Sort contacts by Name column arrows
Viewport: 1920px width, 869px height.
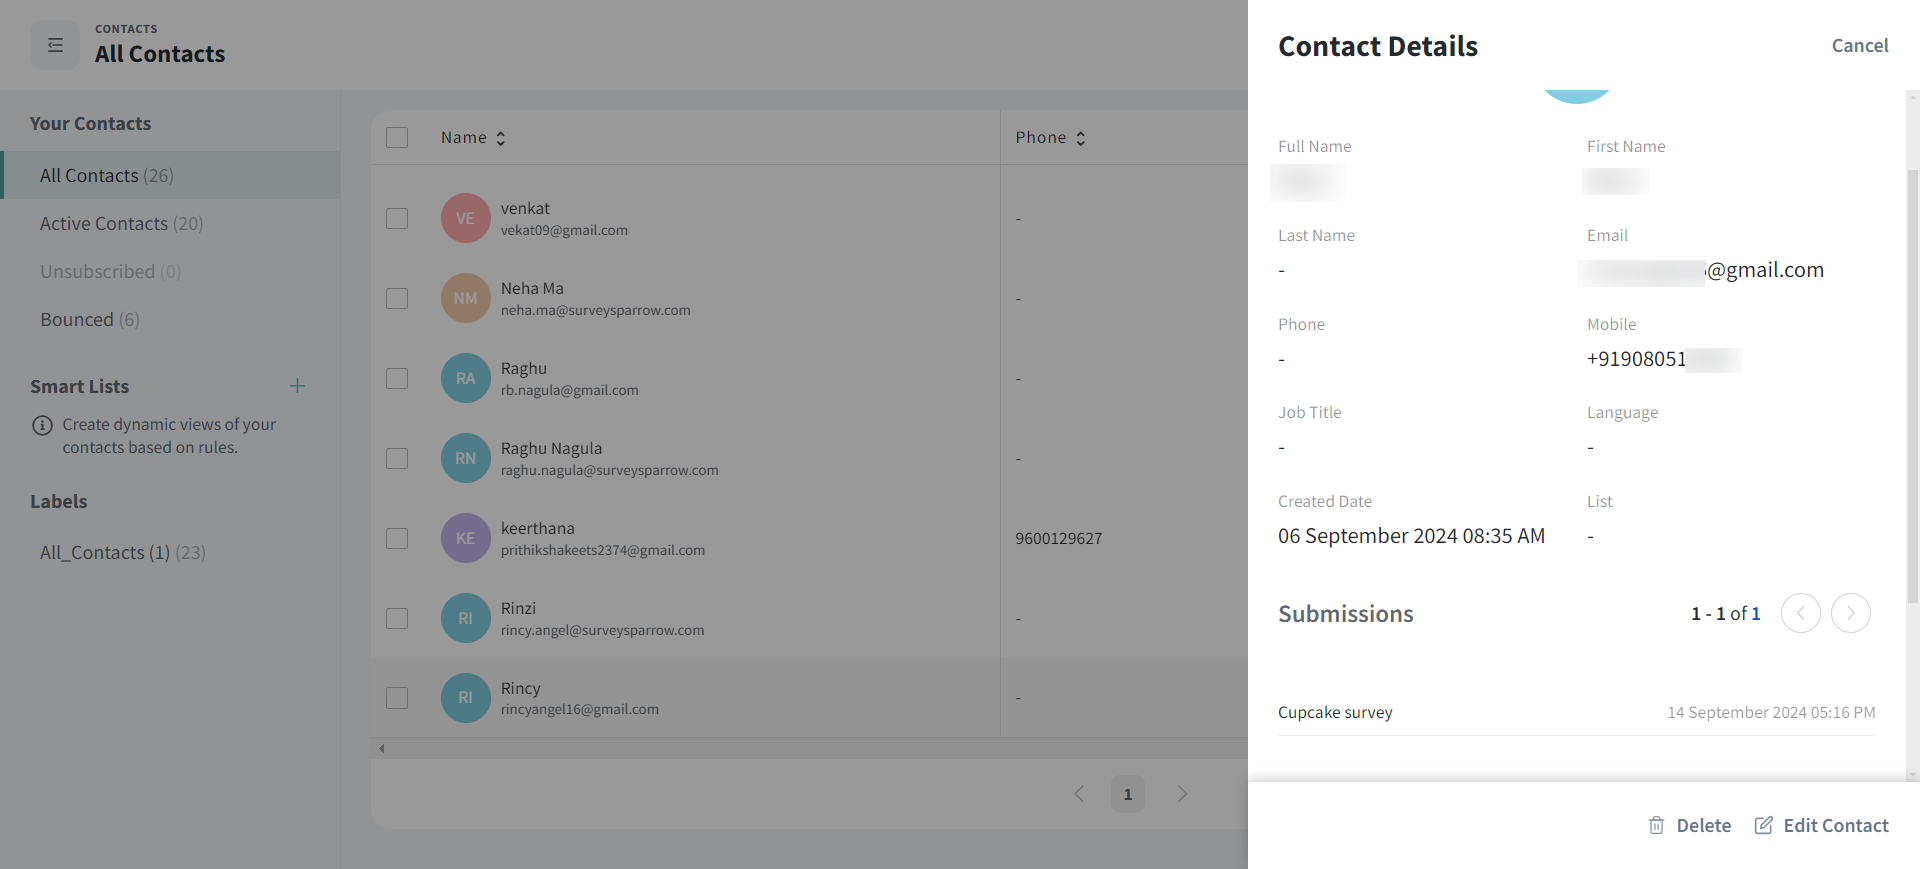click(501, 138)
